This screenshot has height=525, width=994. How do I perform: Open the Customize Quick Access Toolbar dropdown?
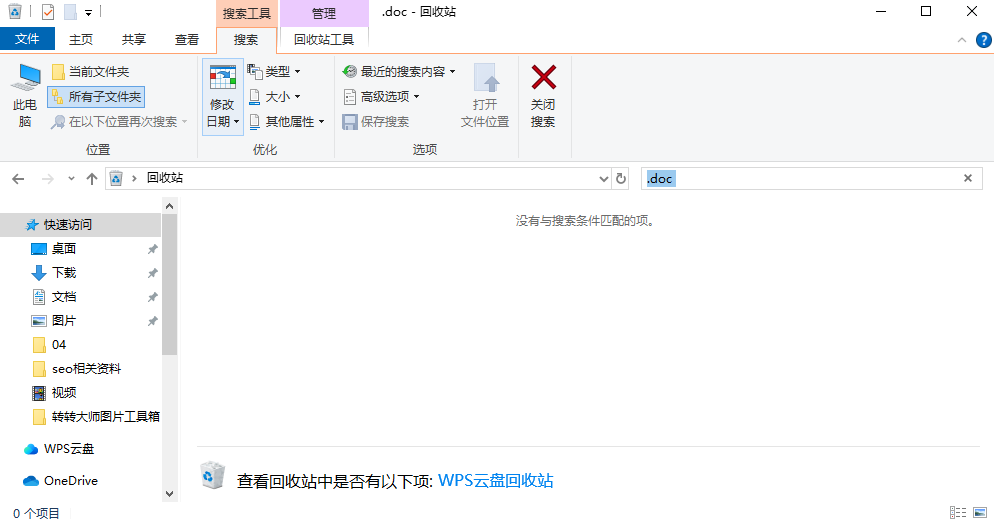pyautogui.click(x=89, y=12)
